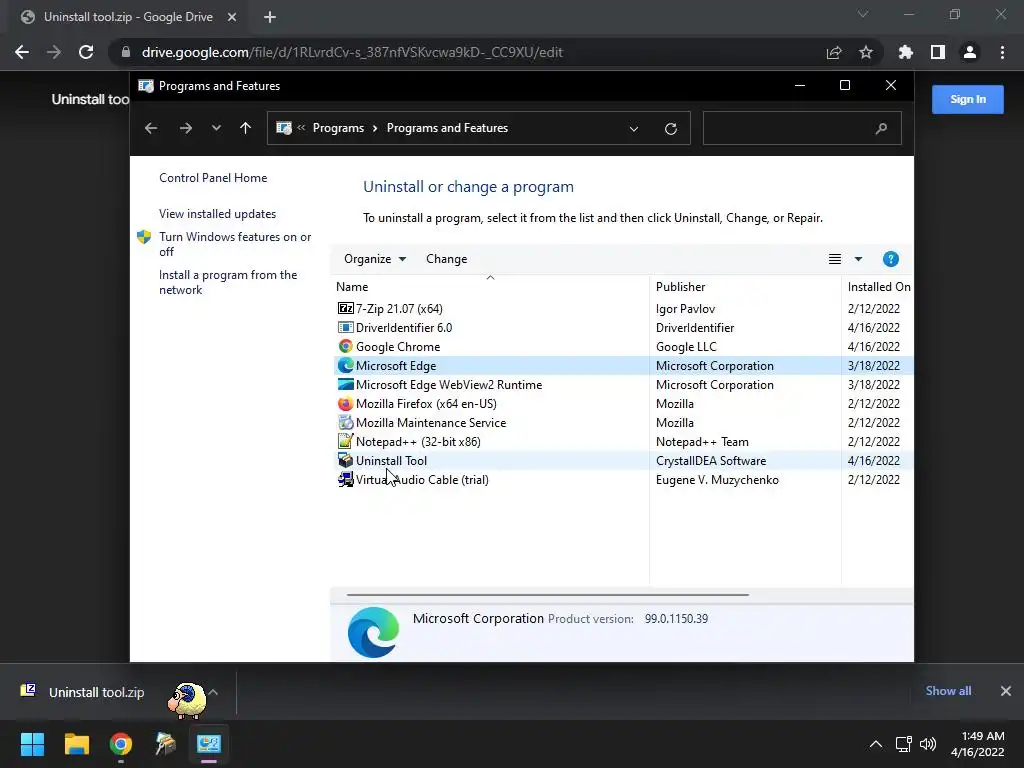Open the Programs and Features help icon
The image size is (1024, 768).
pyautogui.click(x=890, y=259)
